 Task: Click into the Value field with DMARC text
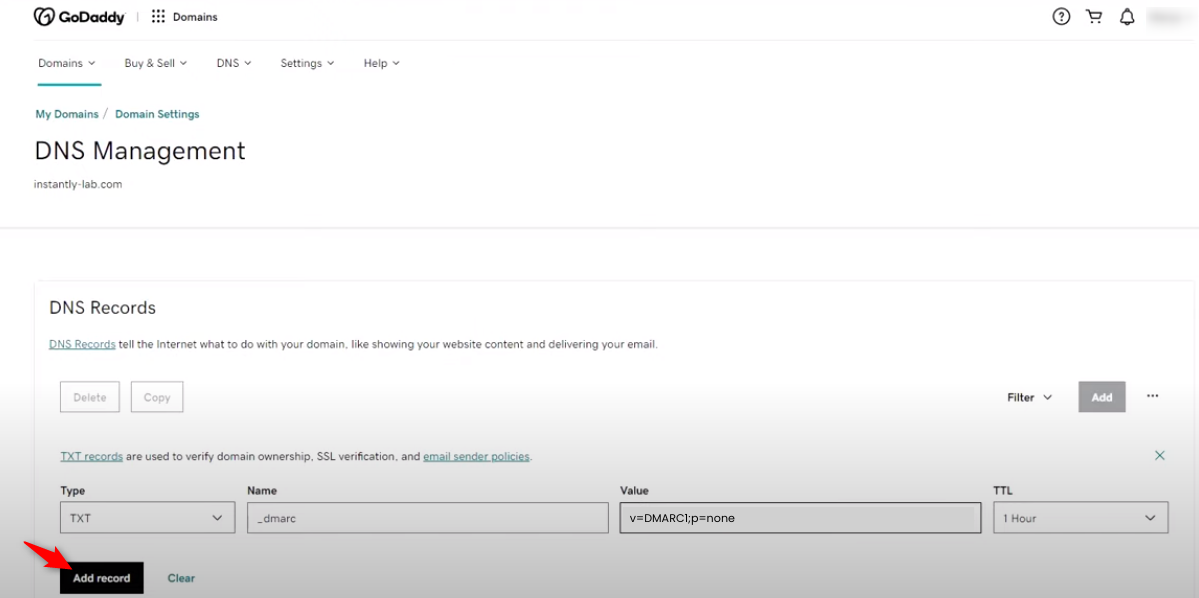click(799, 518)
